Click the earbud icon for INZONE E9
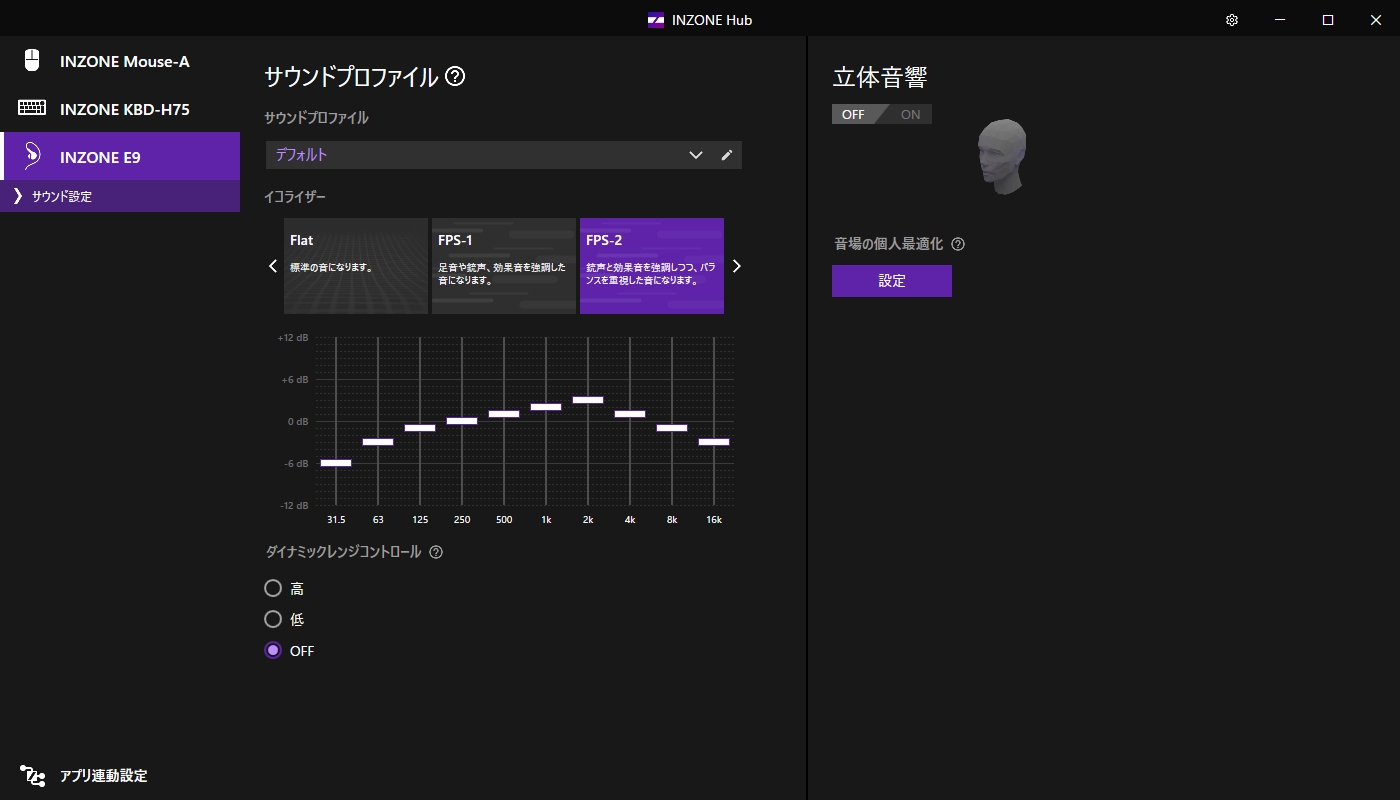Screen dimensions: 1400x800 pyautogui.click(x=32, y=156)
